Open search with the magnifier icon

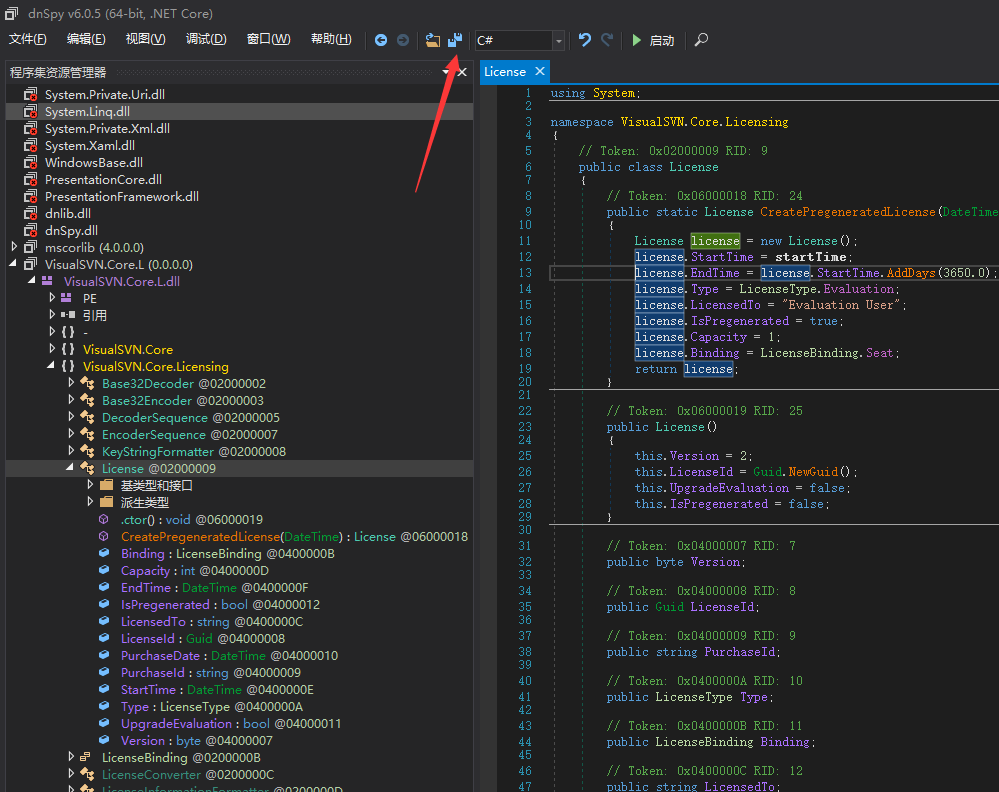[701, 40]
